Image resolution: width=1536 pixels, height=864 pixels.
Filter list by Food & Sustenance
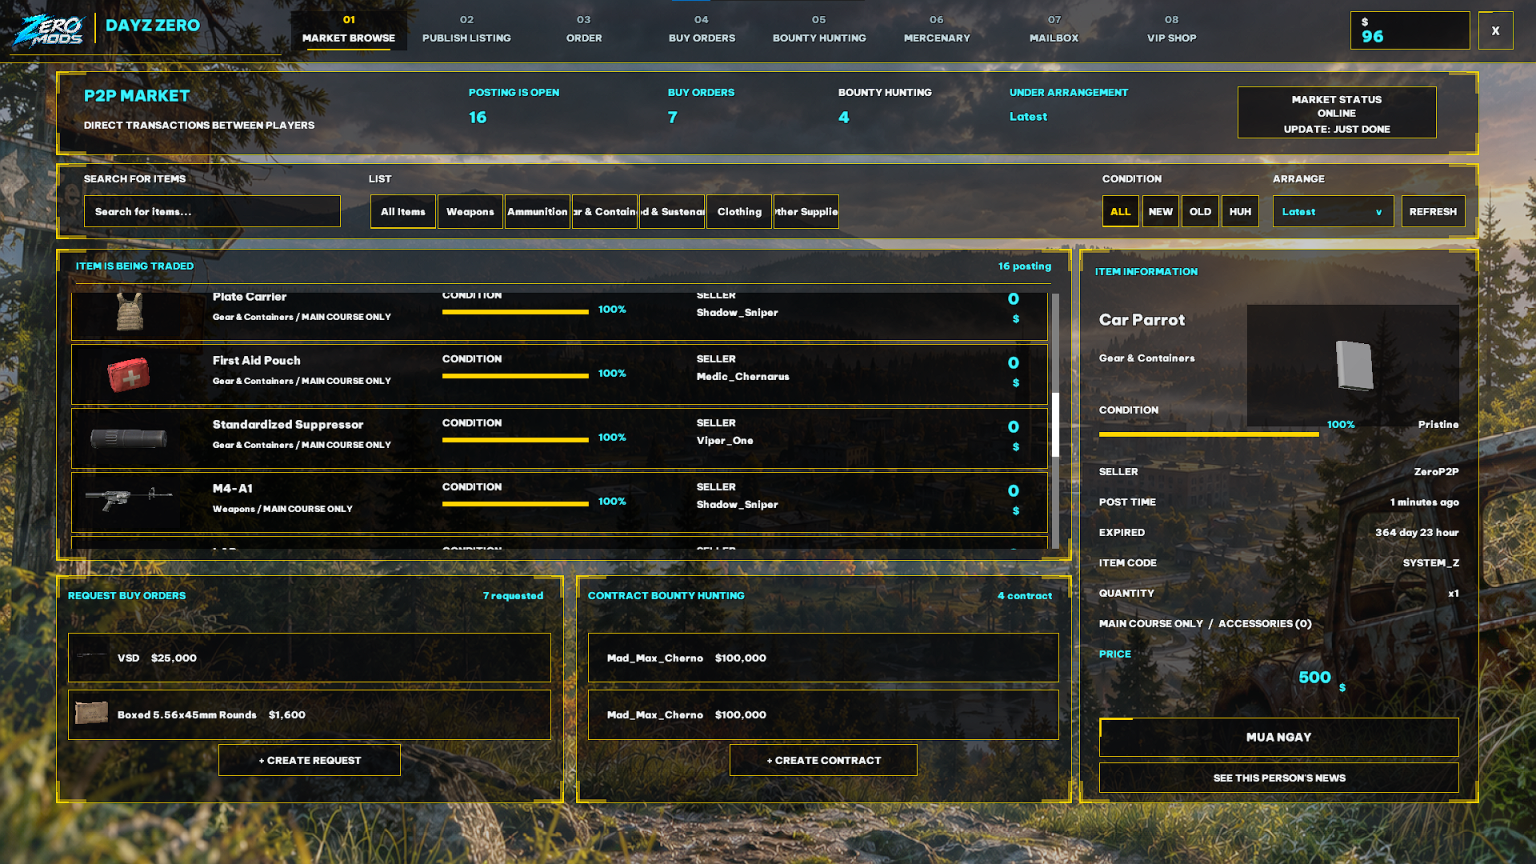(x=672, y=211)
